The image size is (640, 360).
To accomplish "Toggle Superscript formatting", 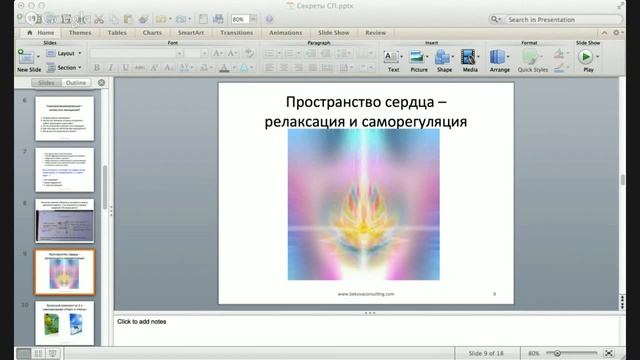I will [x=154, y=68].
